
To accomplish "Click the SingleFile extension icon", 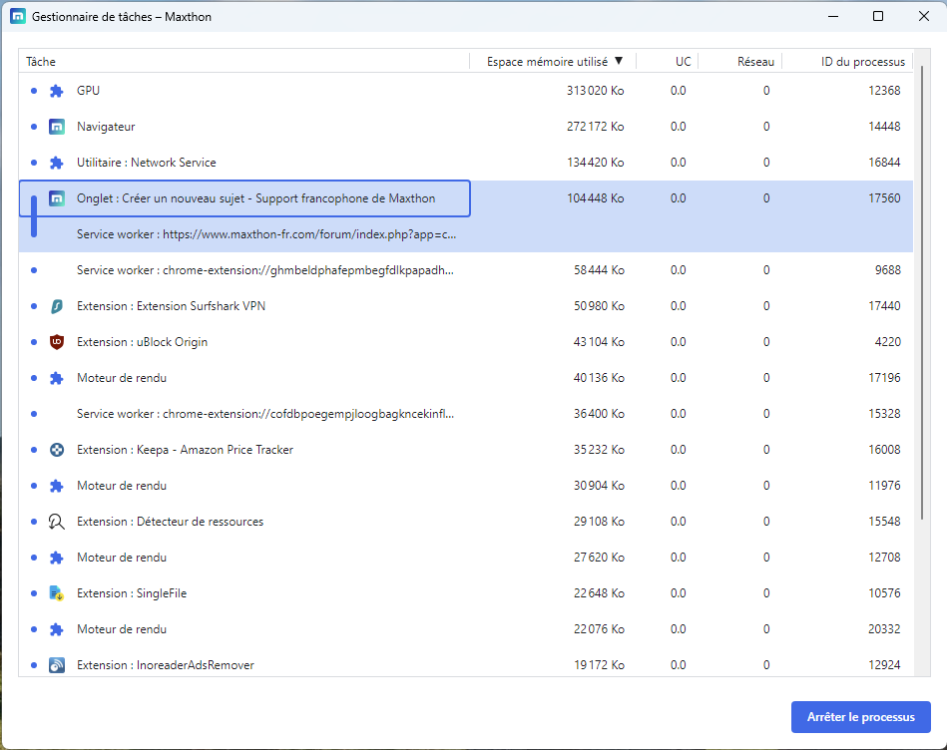I will [x=57, y=594].
